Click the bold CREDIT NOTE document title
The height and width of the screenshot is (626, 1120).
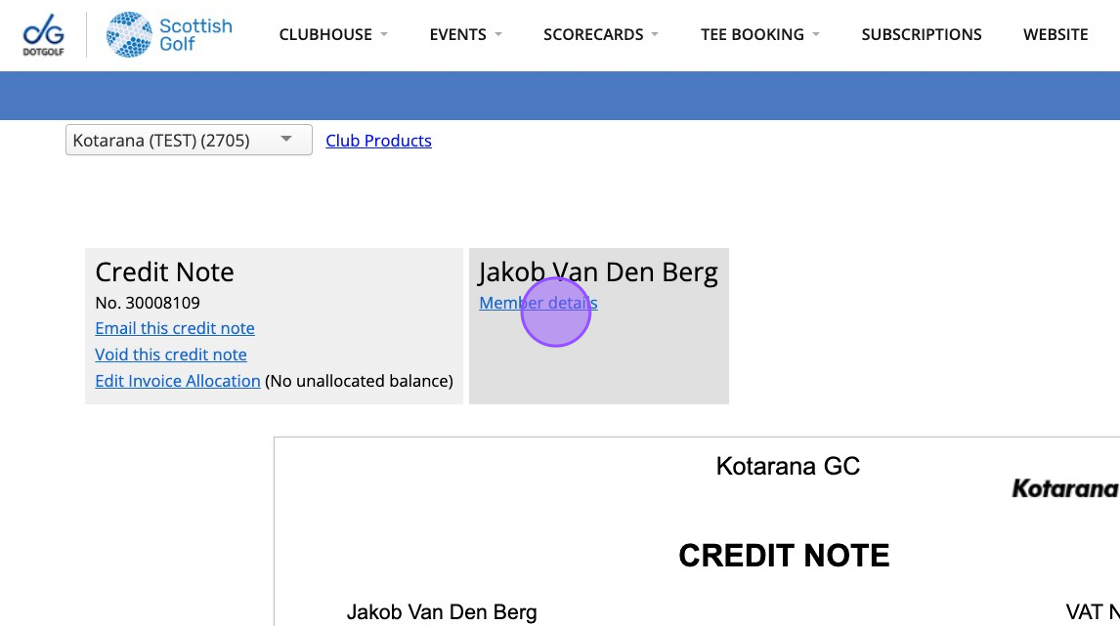tap(784, 556)
